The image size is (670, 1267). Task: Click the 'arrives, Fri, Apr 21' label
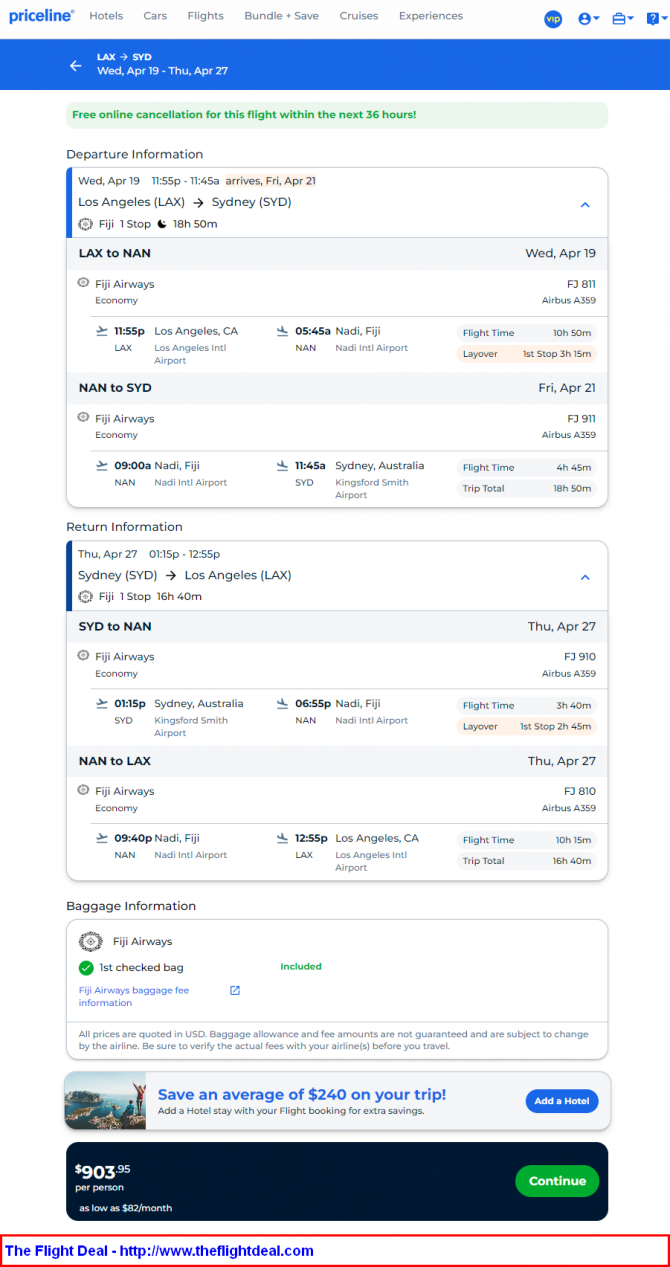[270, 181]
